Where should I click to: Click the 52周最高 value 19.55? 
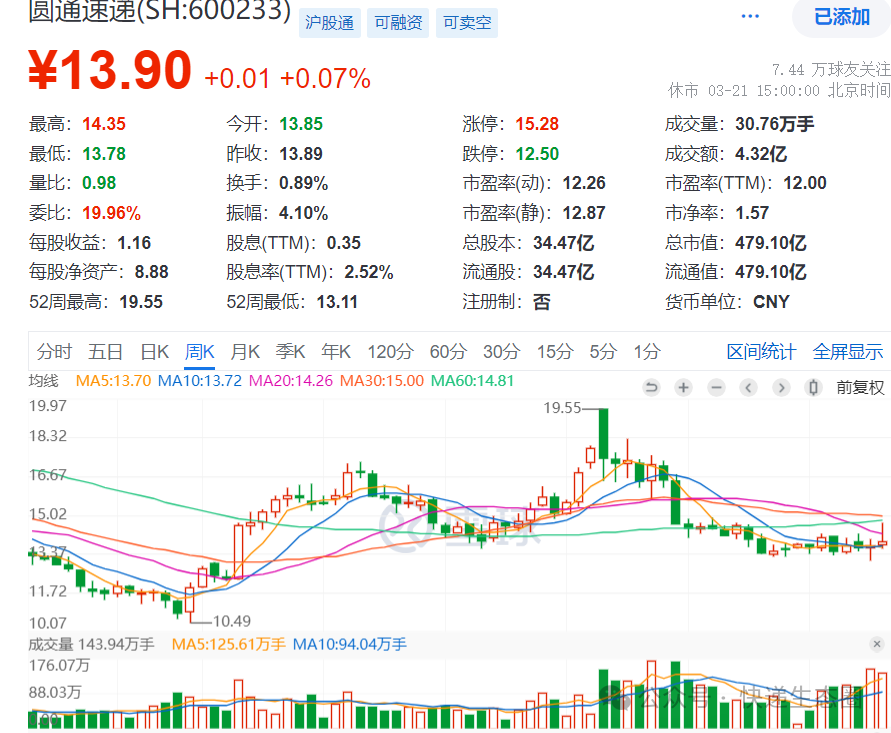pyautogui.click(x=141, y=302)
